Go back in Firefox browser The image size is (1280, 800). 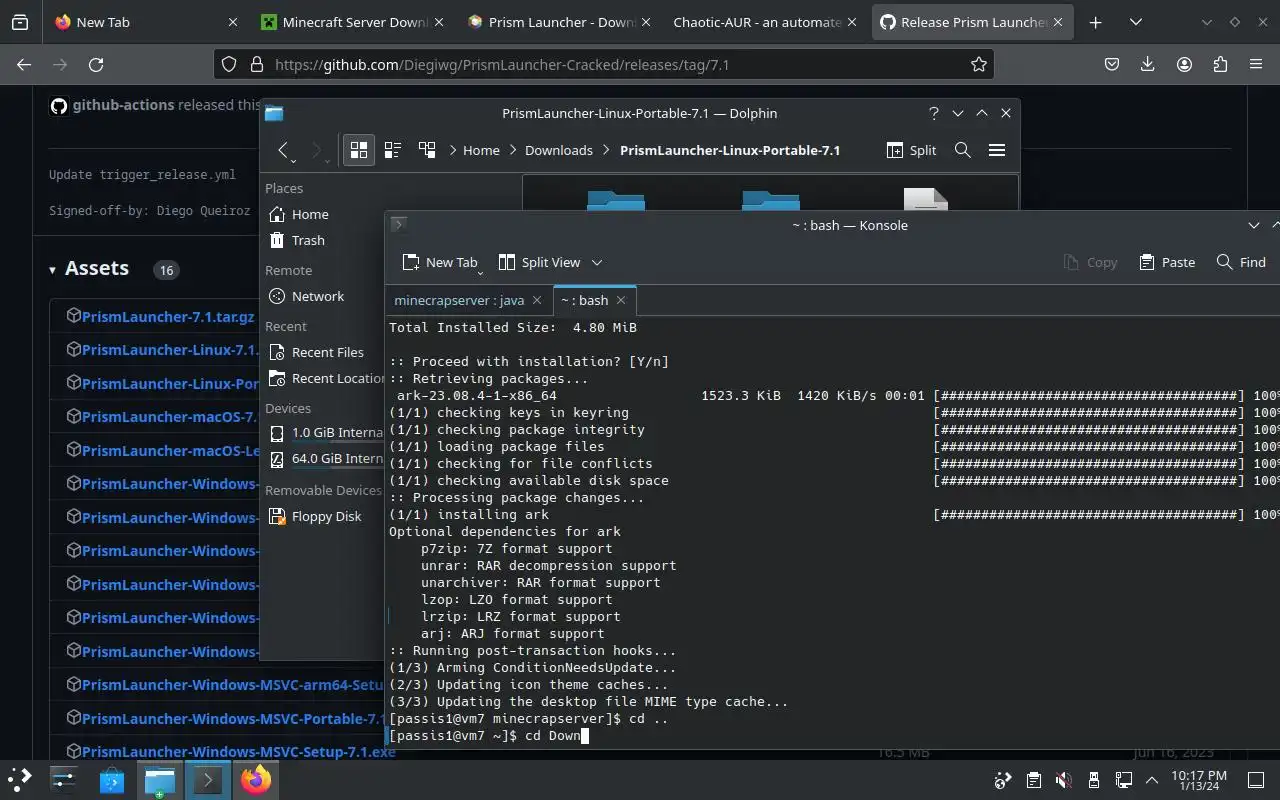point(24,64)
